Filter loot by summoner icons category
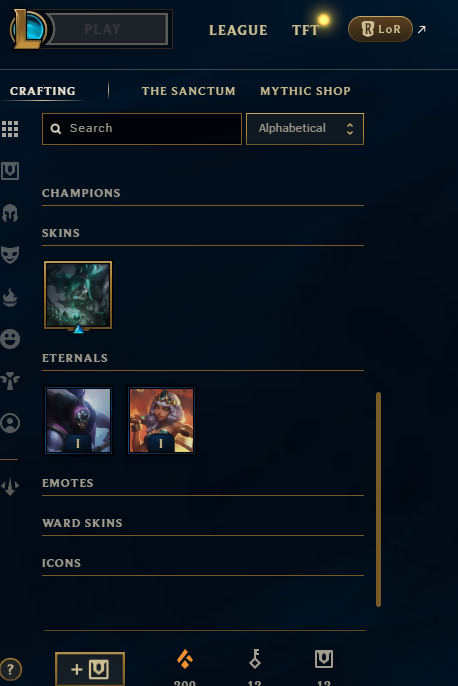The height and width of the screenshot is (686, 458). pos(10,423)
